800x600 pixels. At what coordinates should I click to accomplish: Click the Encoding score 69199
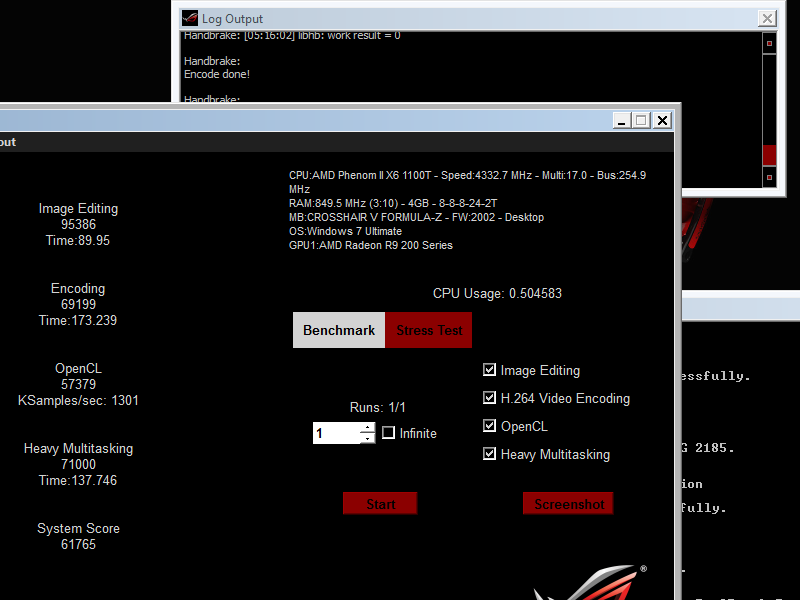pos(78,305)
